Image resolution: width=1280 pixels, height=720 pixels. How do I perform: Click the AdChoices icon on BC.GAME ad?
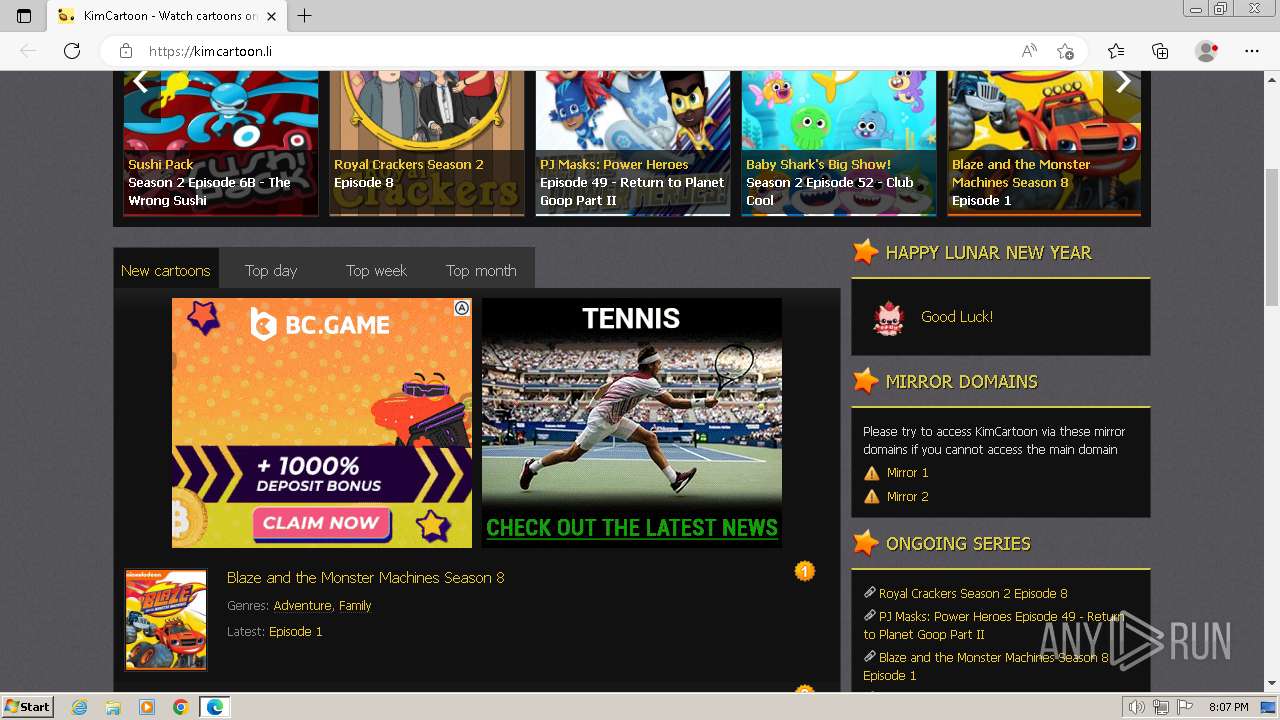[462, 308]
